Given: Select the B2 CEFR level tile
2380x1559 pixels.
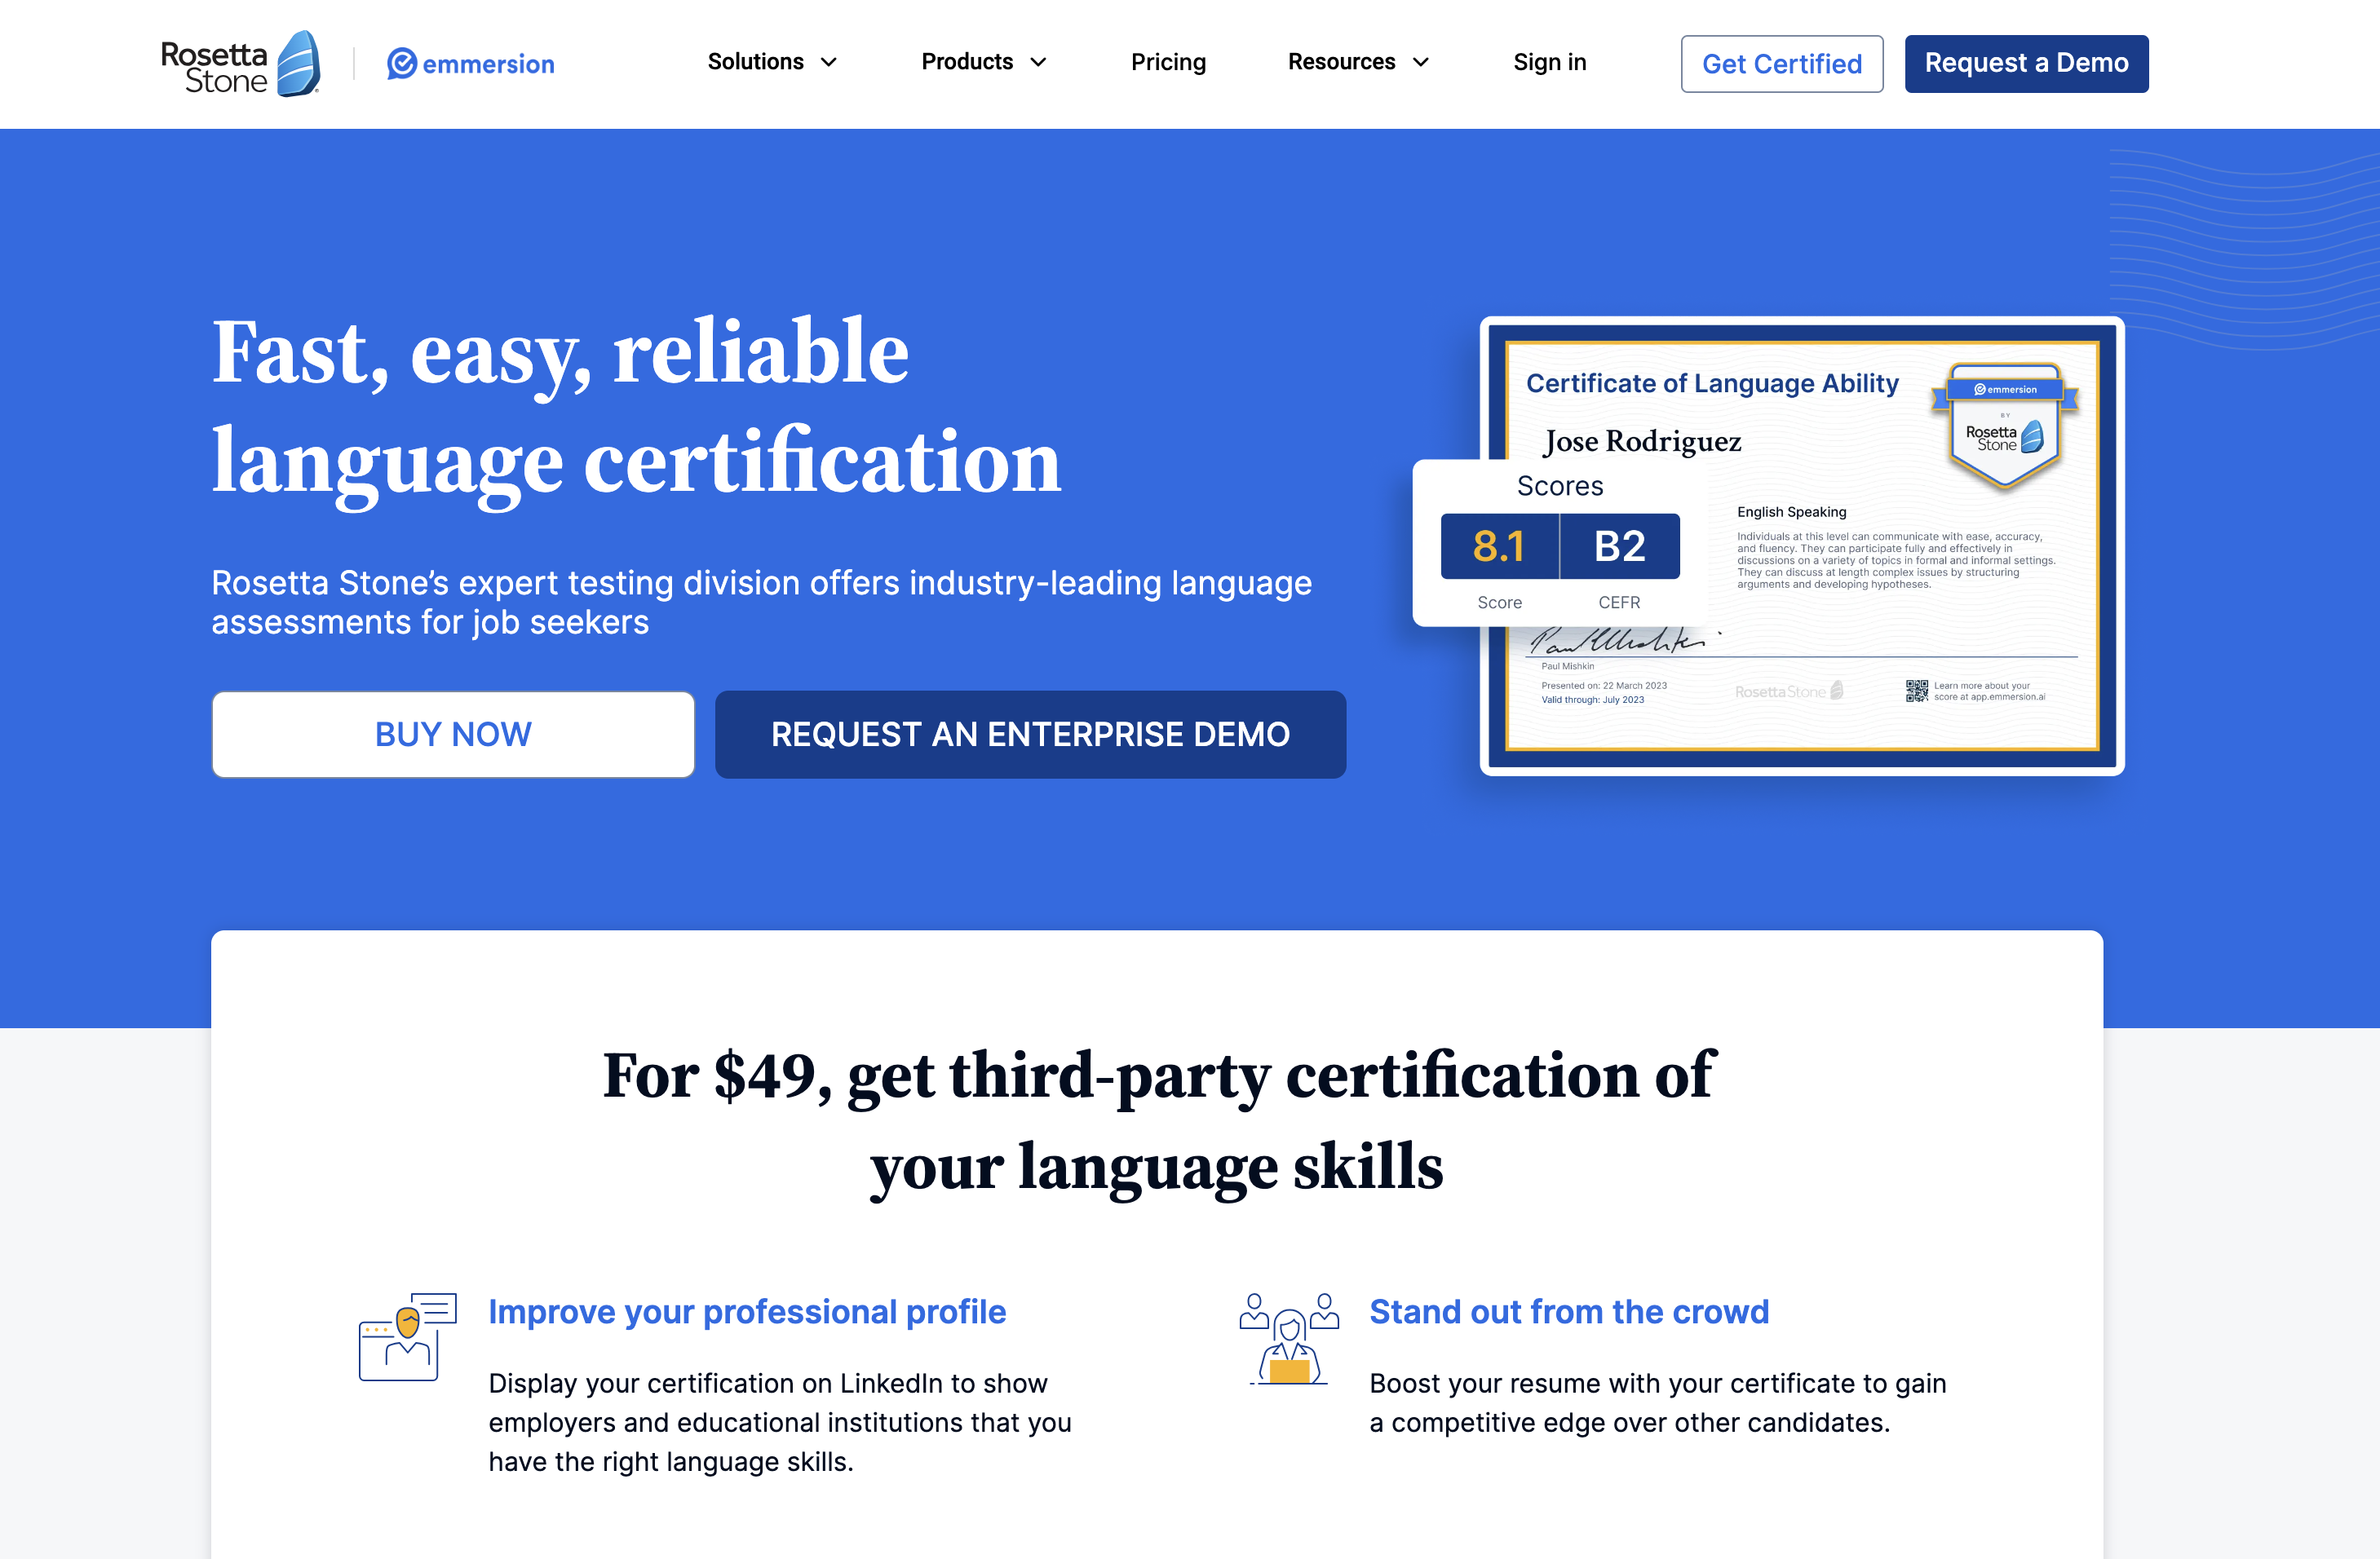Looking at the screenshot, I should click(x=1620, y=546).
